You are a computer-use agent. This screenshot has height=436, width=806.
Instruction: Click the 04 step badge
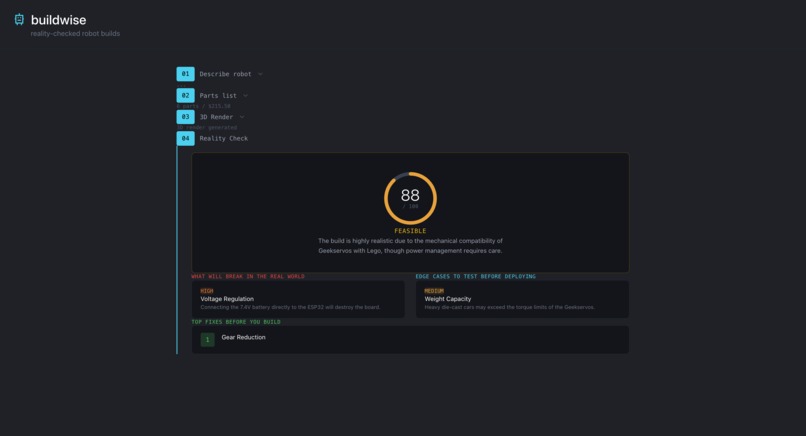pyautogui.click(x=186, y=138)
